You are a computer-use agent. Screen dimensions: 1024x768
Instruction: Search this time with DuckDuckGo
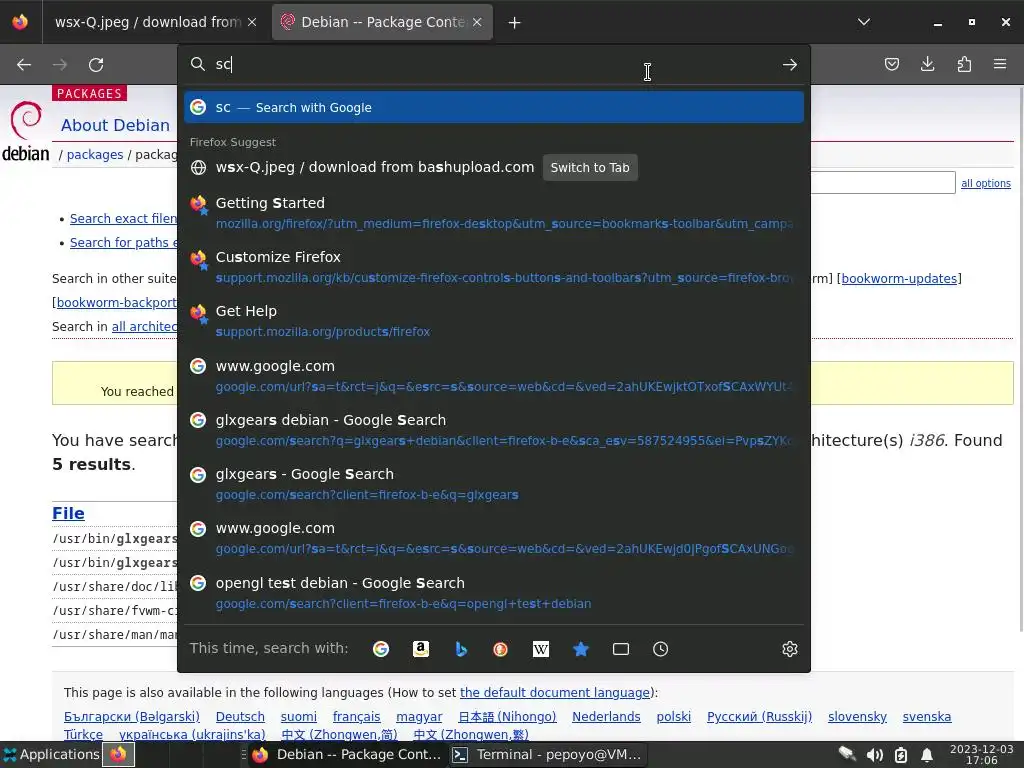pos(501,649)
